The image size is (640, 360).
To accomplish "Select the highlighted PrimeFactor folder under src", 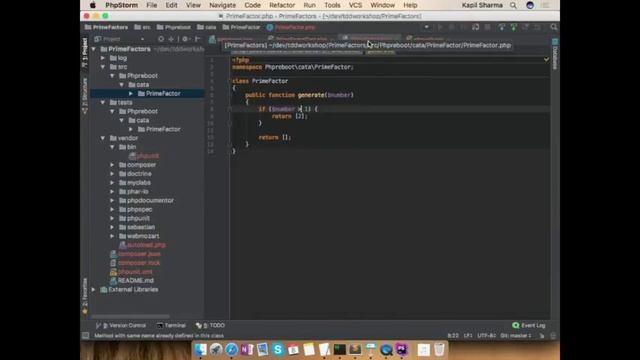I will tap(147, 93).
